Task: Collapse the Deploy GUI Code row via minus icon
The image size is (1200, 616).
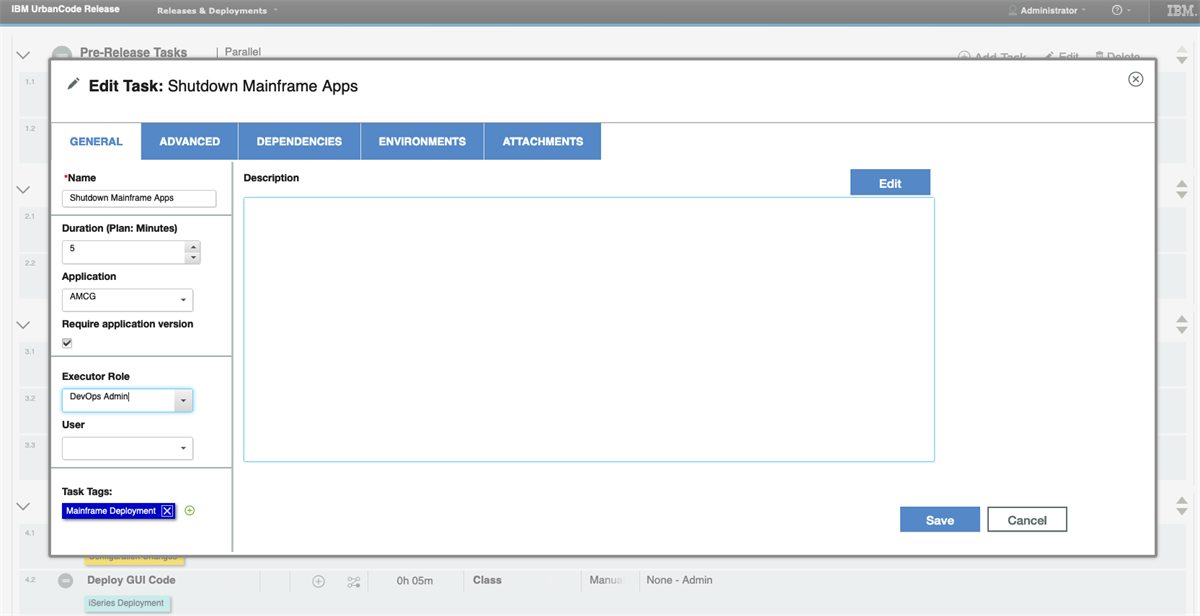Action: click(65, 580)
